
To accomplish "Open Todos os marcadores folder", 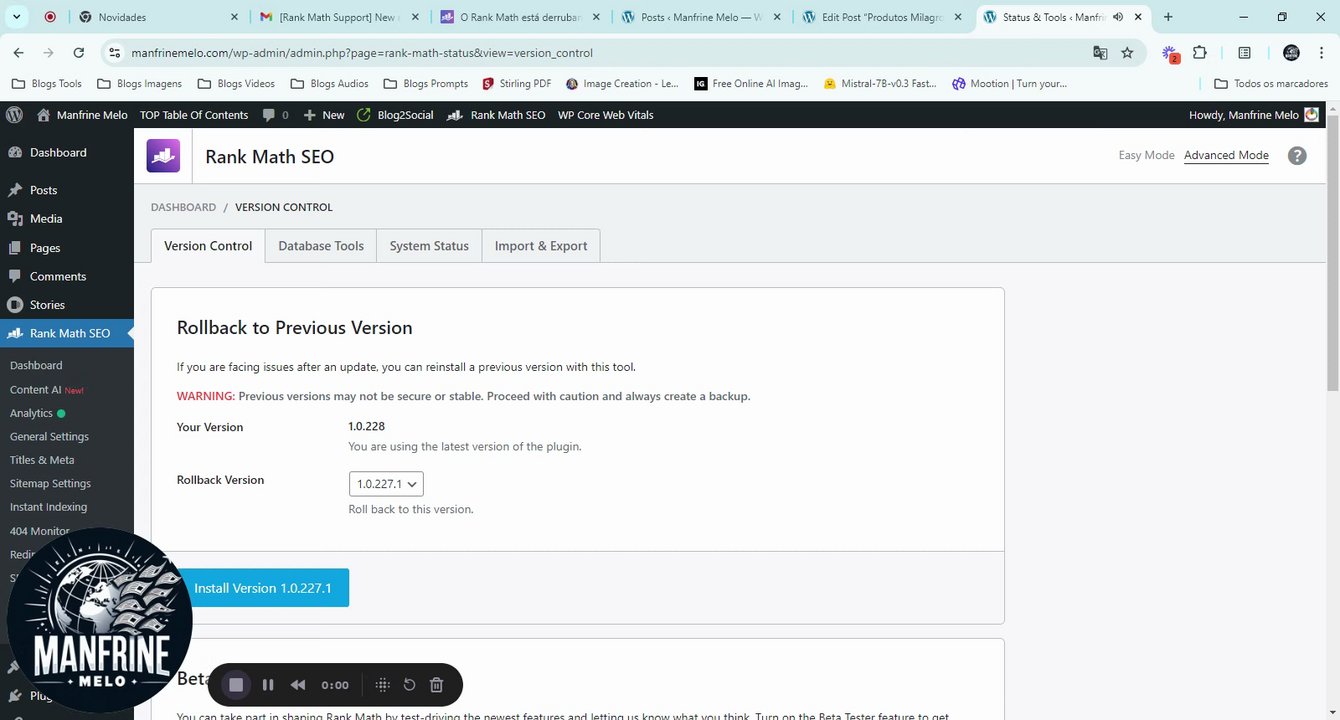I will tap(1271, 84).
